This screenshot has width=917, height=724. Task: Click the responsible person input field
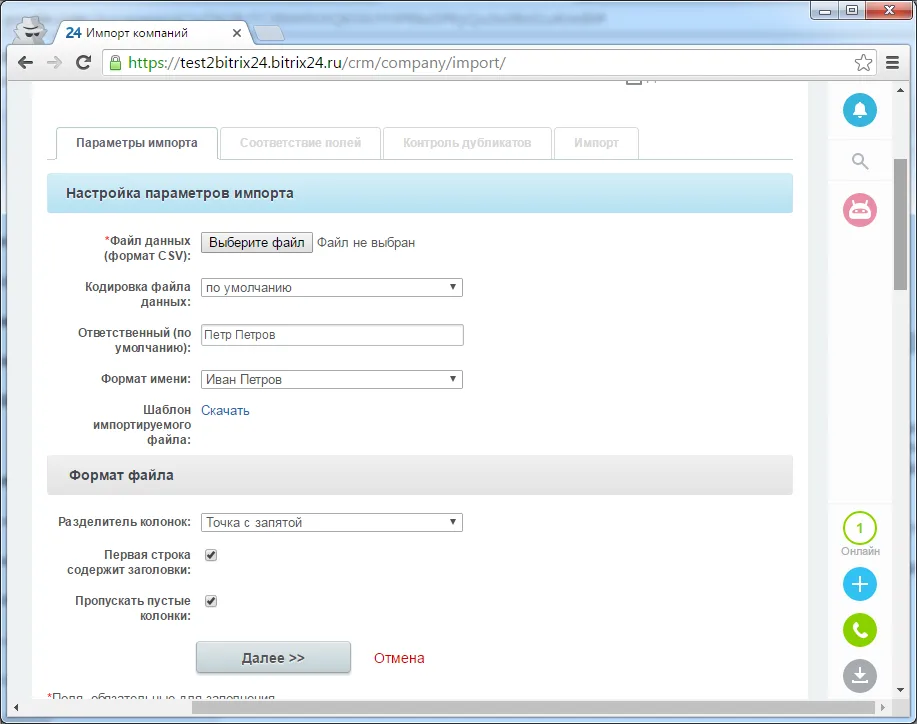pyautogui.click(x=331, y=335)
